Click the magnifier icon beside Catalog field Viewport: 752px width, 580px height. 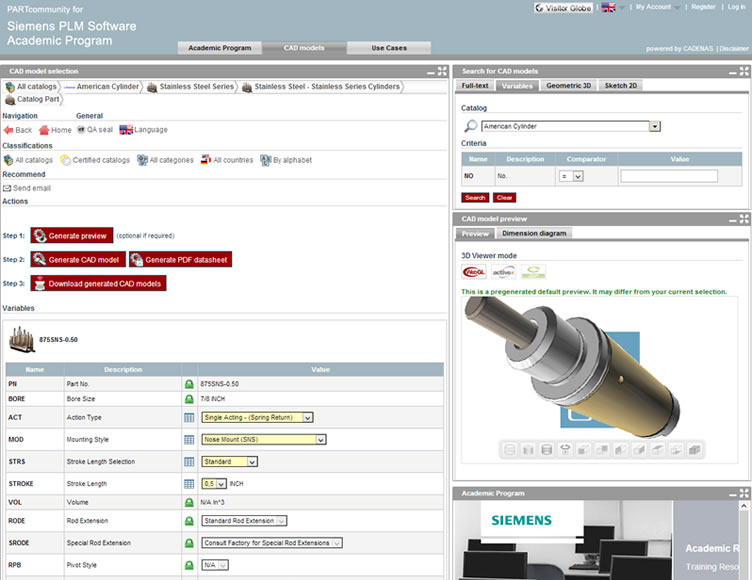tap(471, 126)
